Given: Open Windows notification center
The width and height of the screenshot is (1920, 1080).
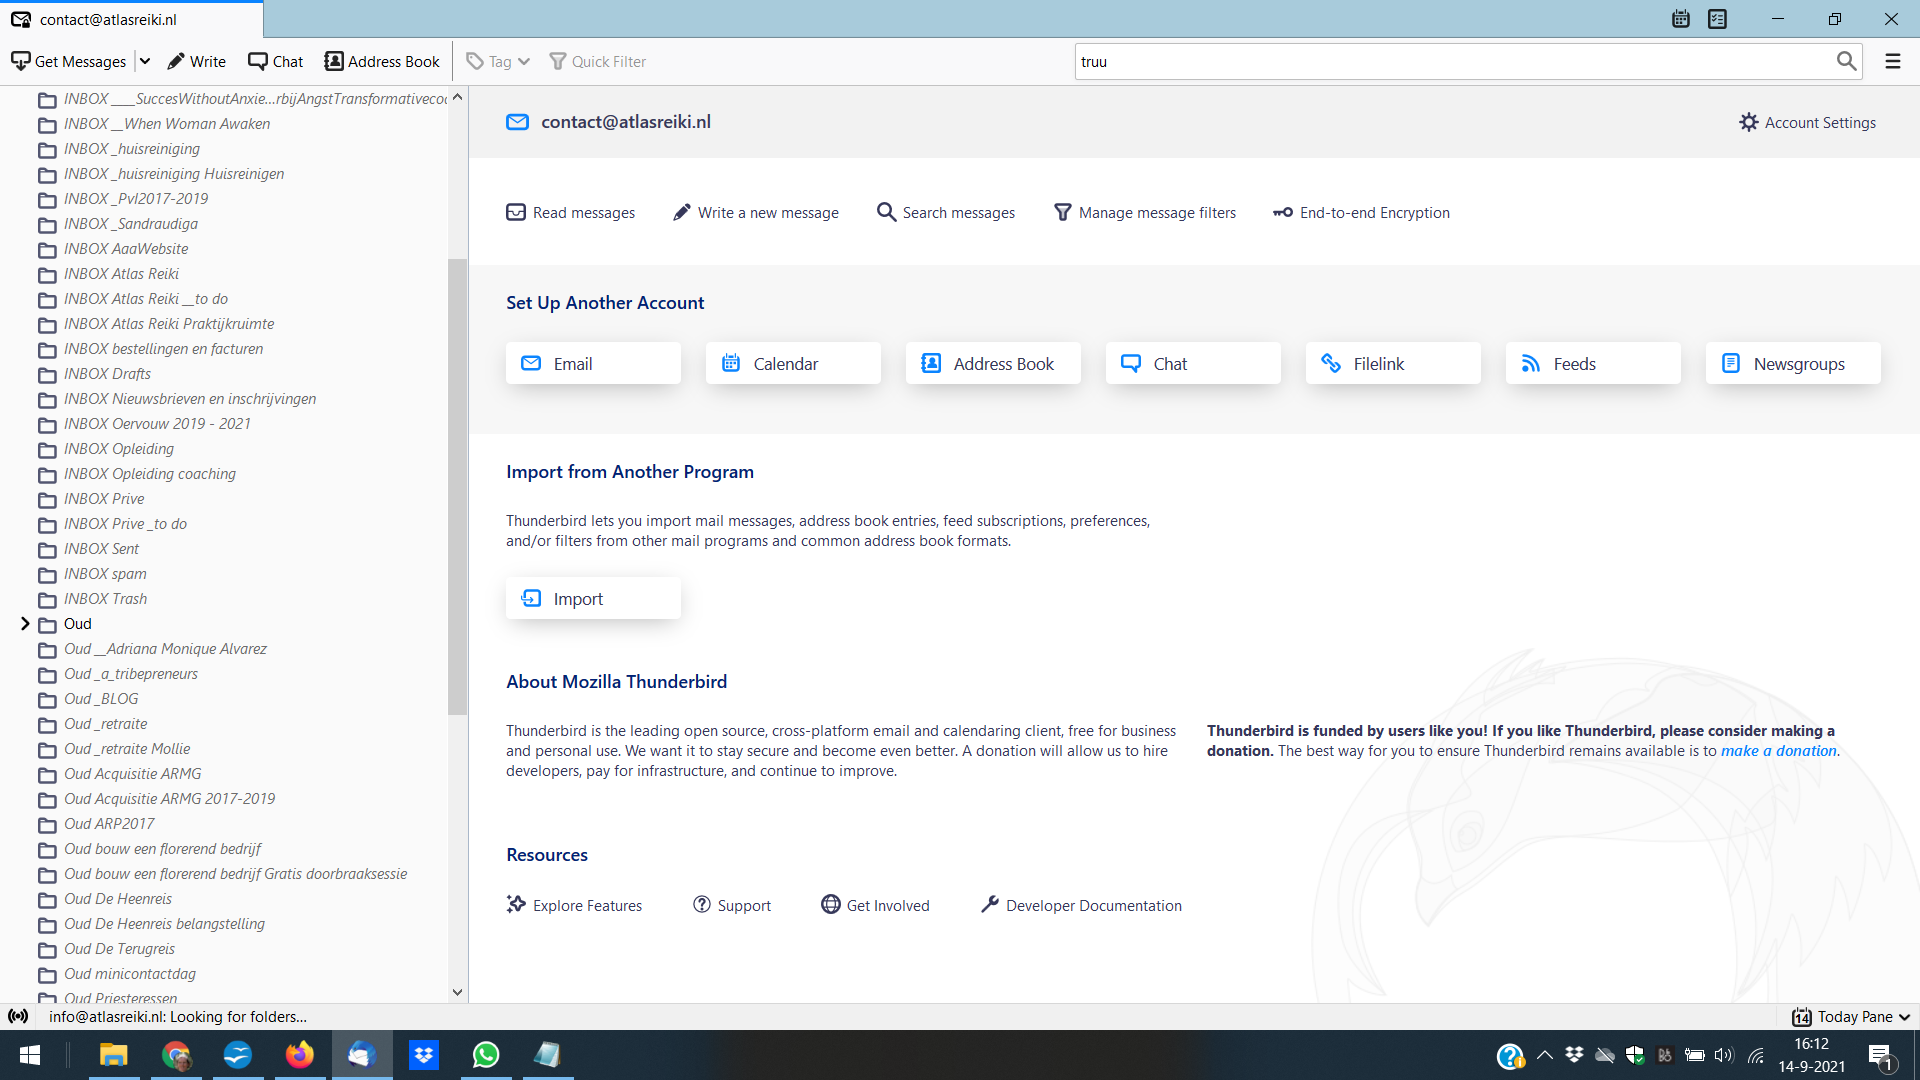Looking at the screenshot, I should (1880, 1056).
